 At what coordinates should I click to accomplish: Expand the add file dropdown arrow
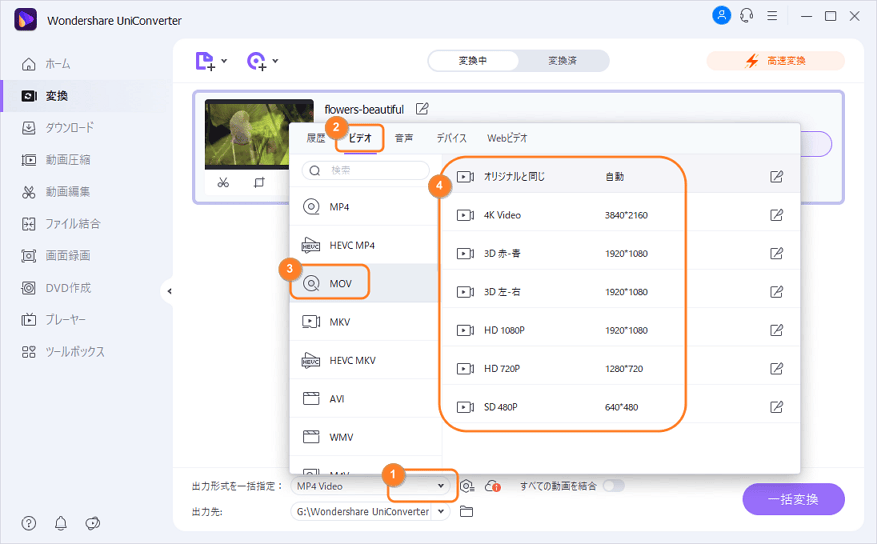pyautogui.click(x=224, y=61)
